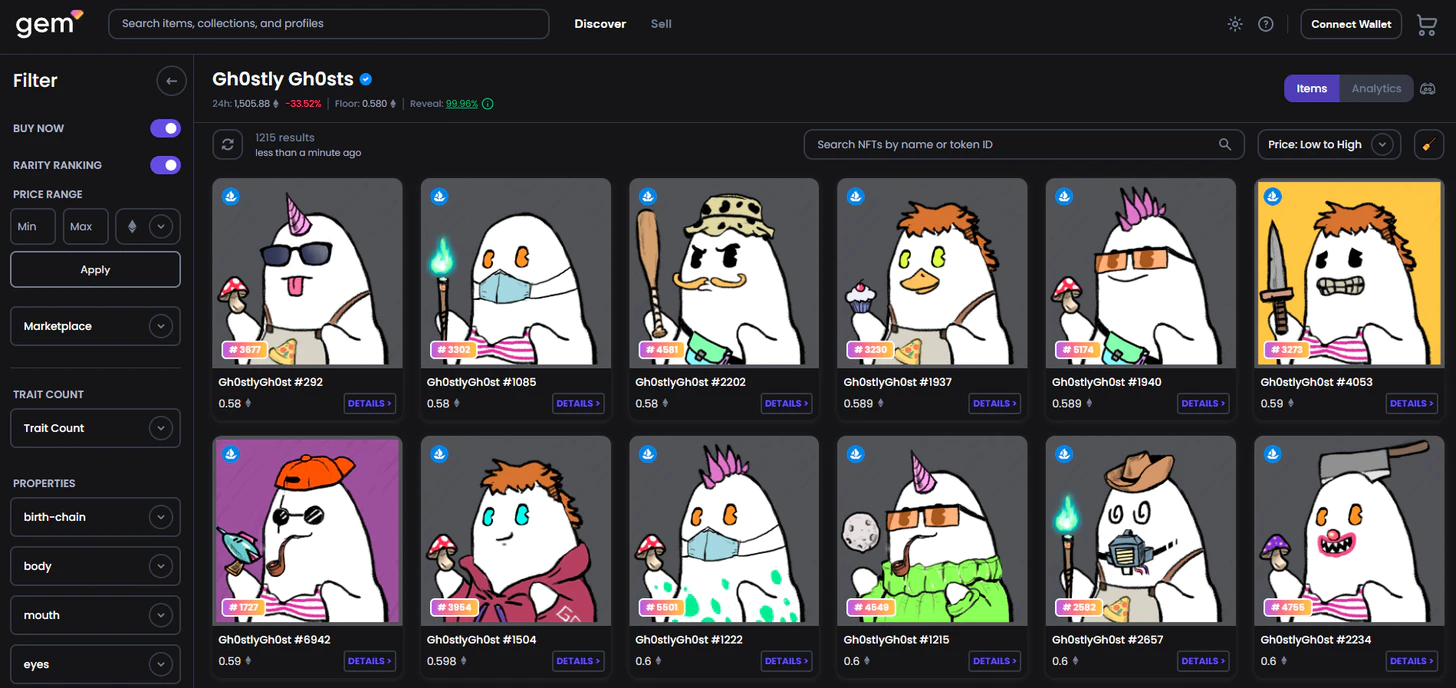Screen dimensions: 1456x688
Task: Open the shopping cart icon
Action: pos(1427,25)
